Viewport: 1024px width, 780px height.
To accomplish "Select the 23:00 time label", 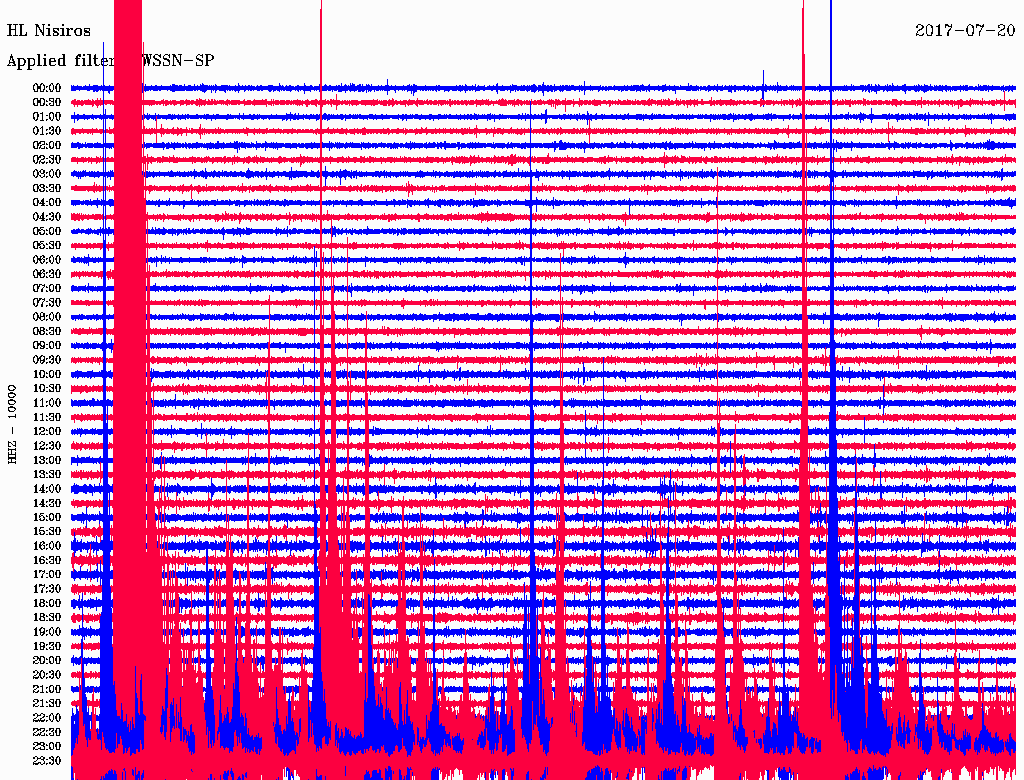I will coord(47,746).
